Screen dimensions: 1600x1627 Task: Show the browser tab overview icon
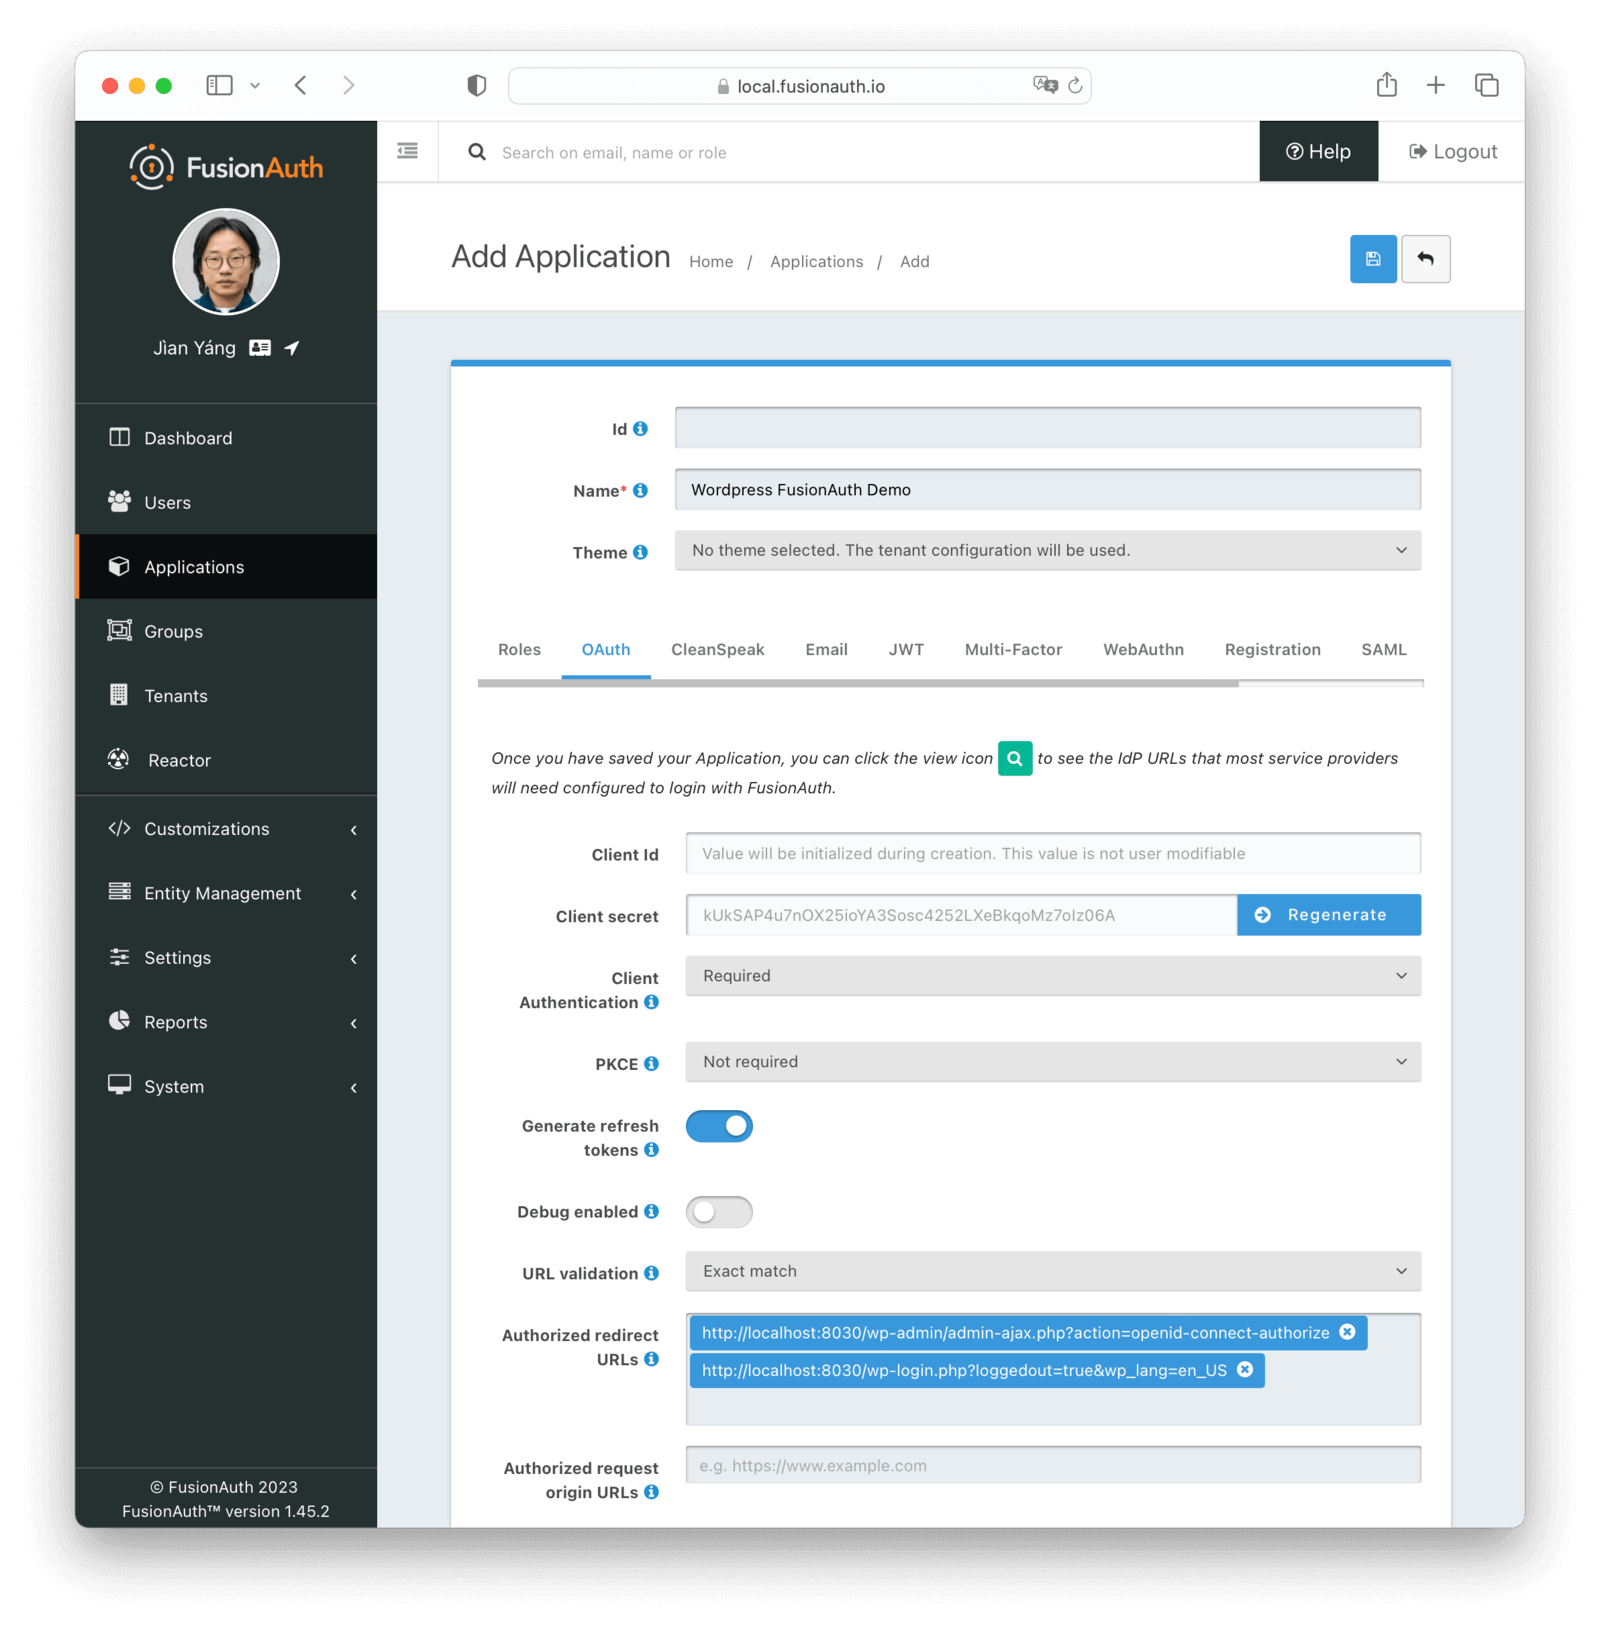(1486, 85)
